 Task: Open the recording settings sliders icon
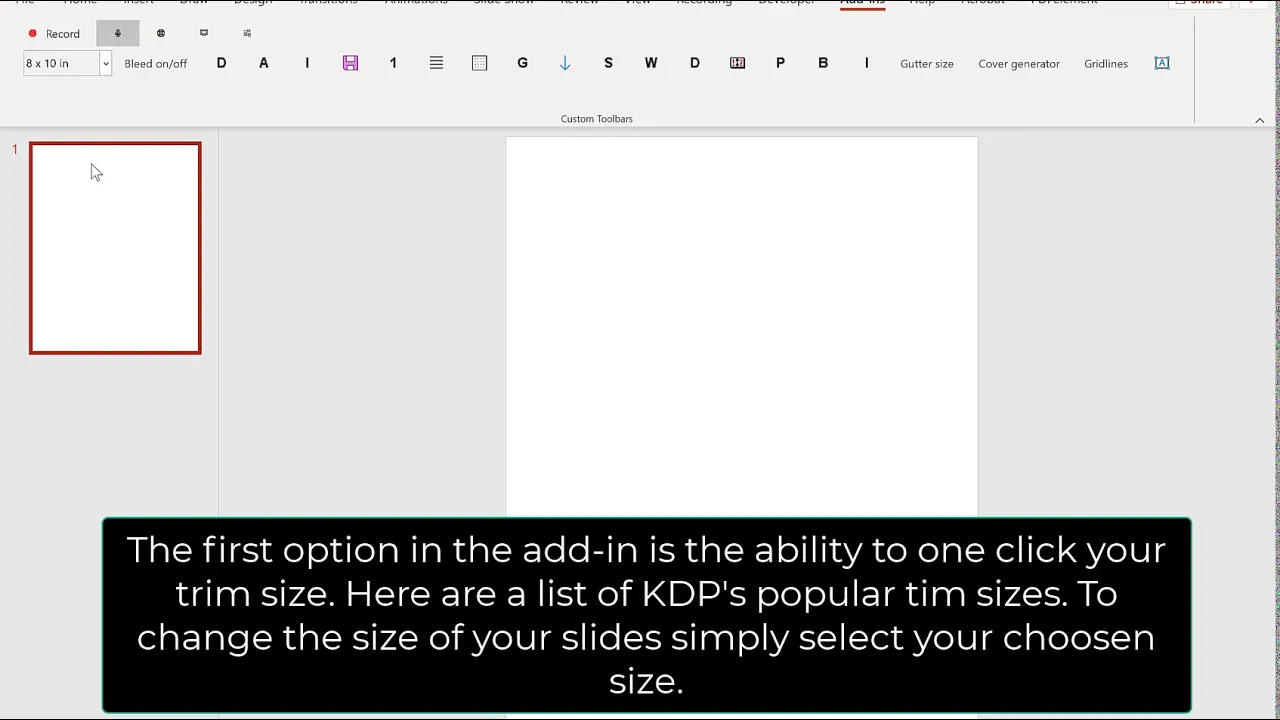point(247,33)
